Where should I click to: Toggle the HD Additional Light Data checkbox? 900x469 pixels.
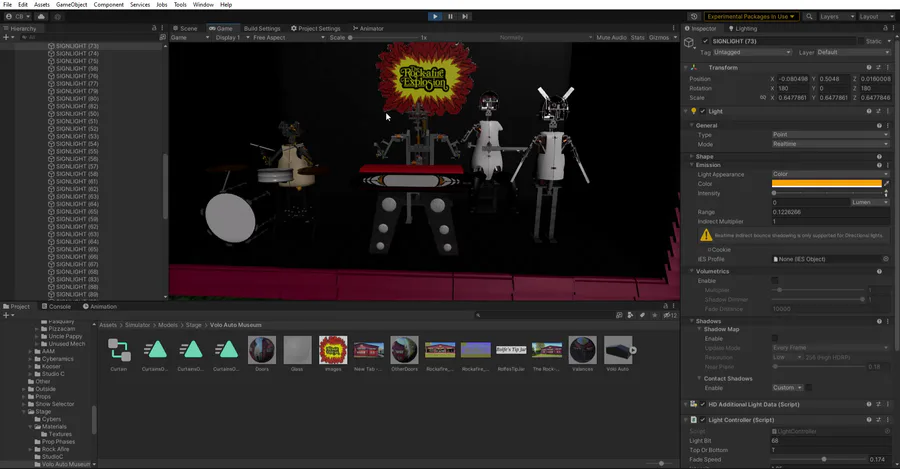pyautogui.click(x=703, y=404)
